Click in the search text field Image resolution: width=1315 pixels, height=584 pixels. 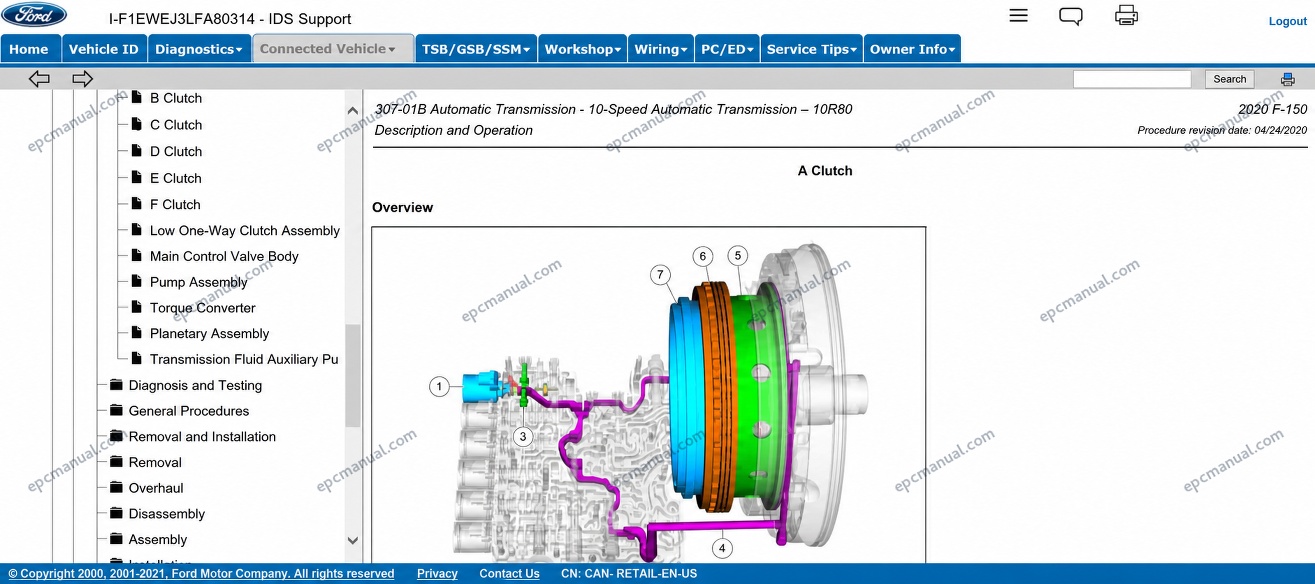(x=1132, y=79)
